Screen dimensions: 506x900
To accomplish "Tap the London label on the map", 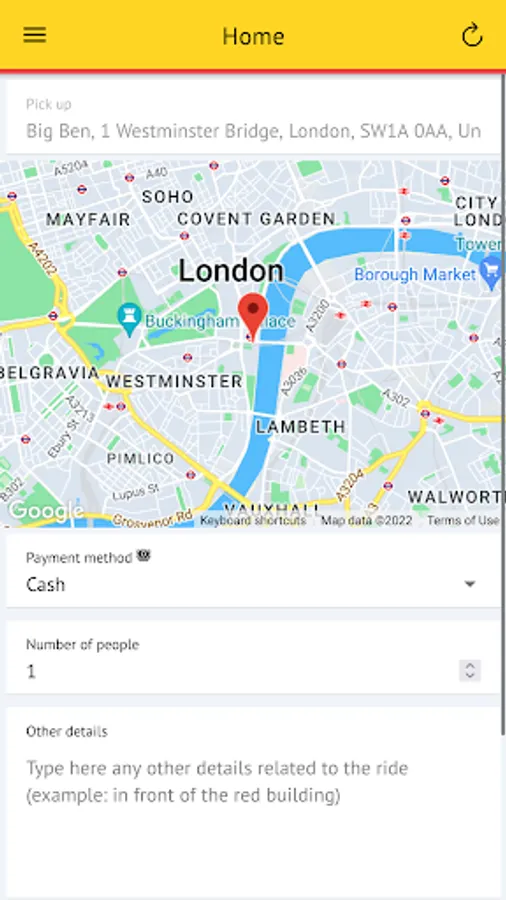I will tap(231, 270).
